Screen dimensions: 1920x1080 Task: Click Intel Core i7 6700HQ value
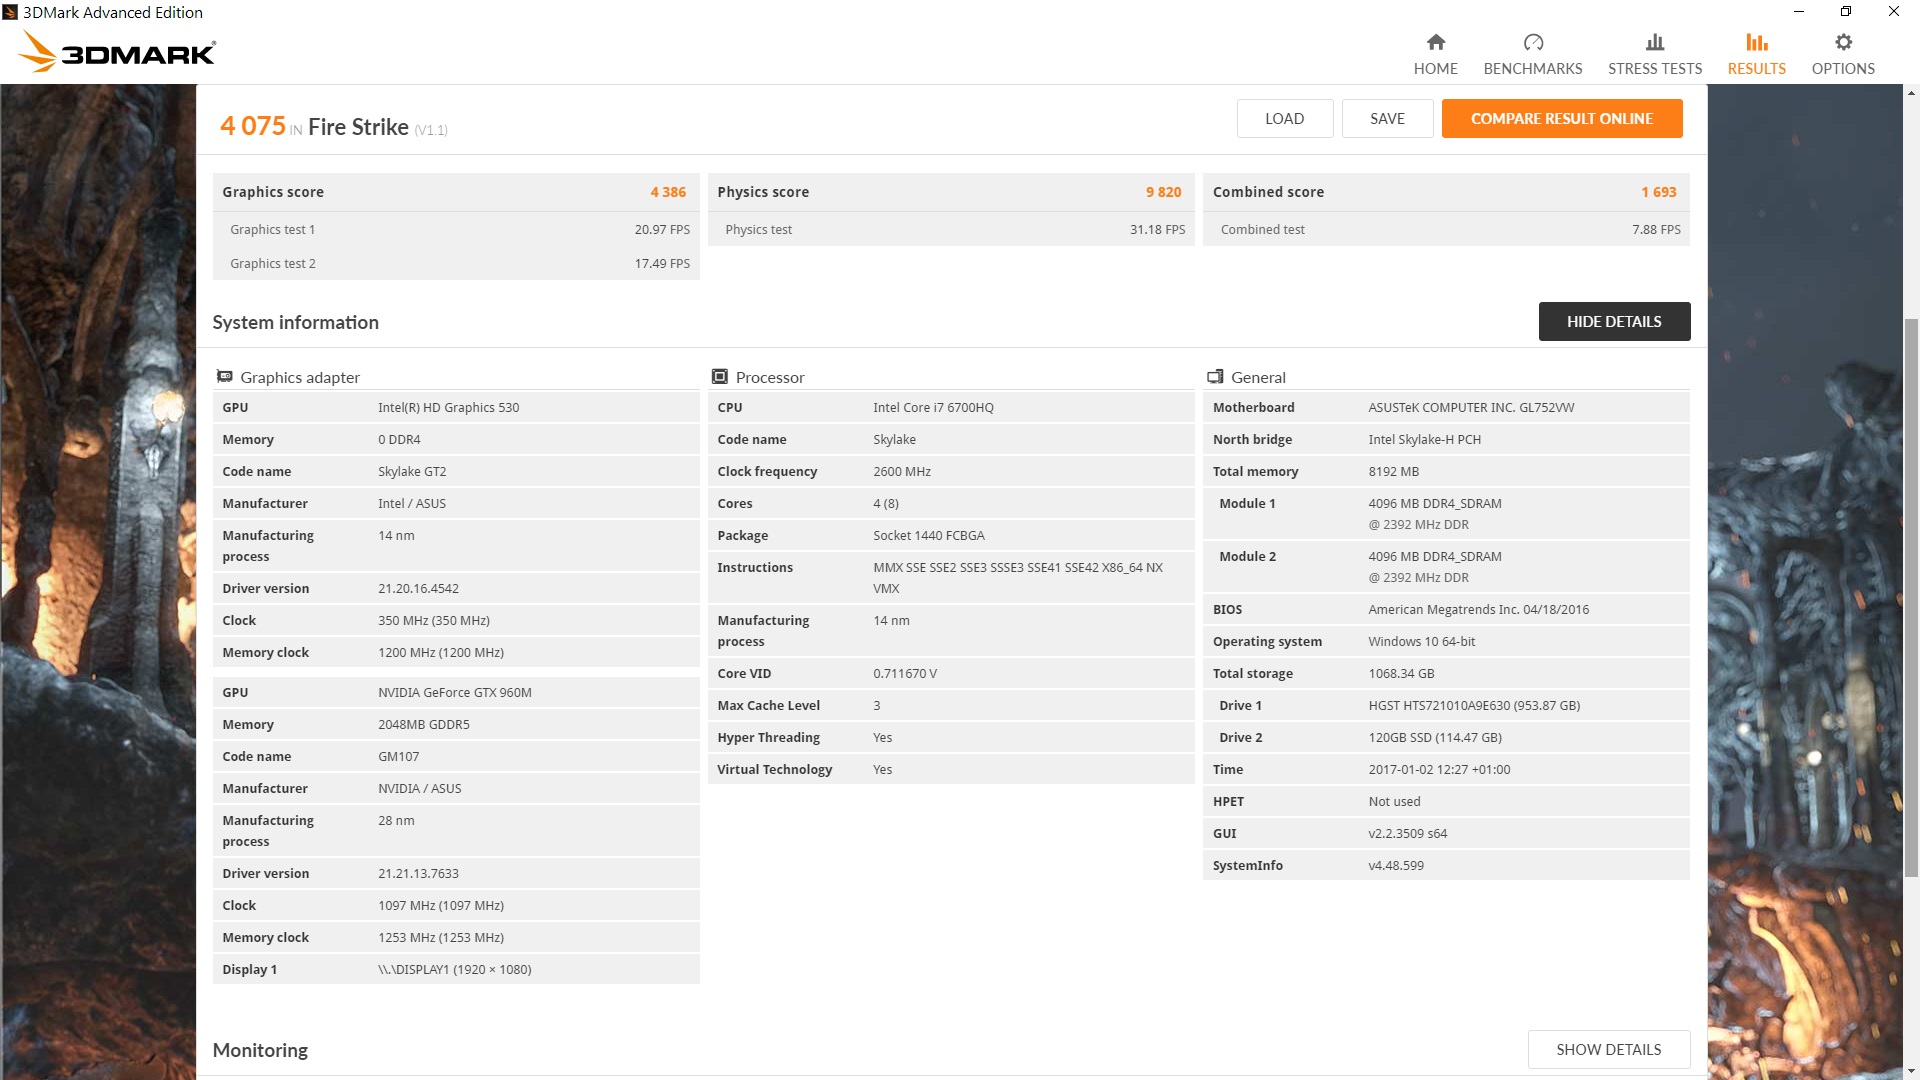coord(933,407)
